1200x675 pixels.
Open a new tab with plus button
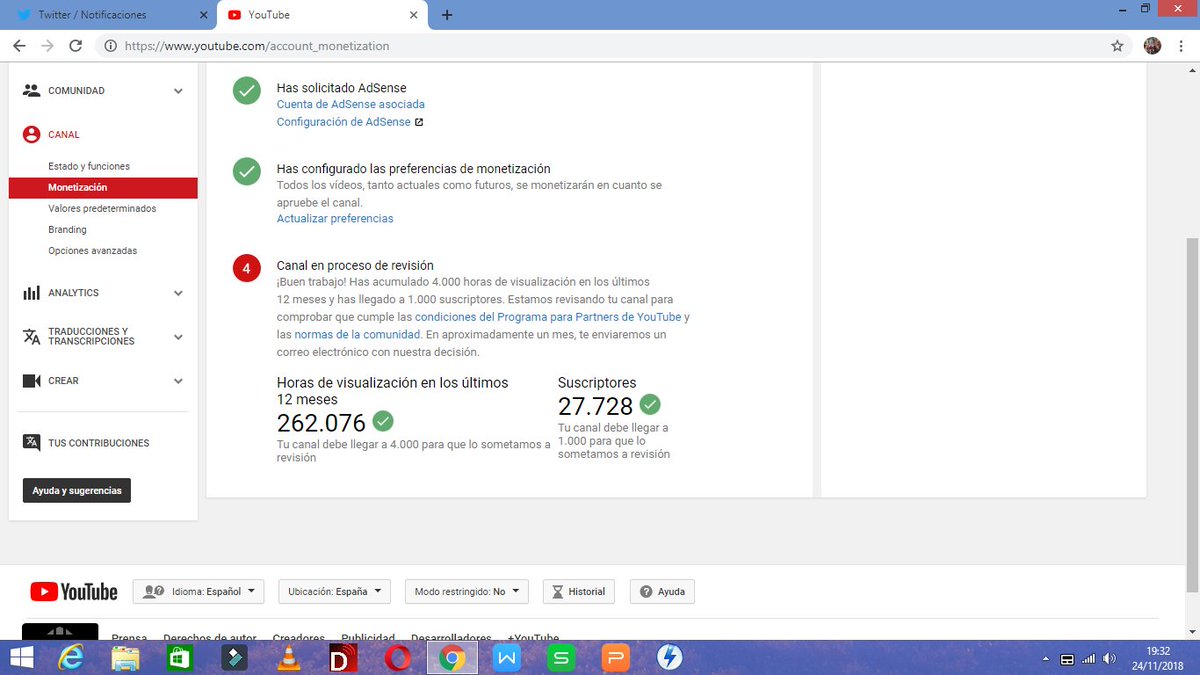[x=447, y=15]
